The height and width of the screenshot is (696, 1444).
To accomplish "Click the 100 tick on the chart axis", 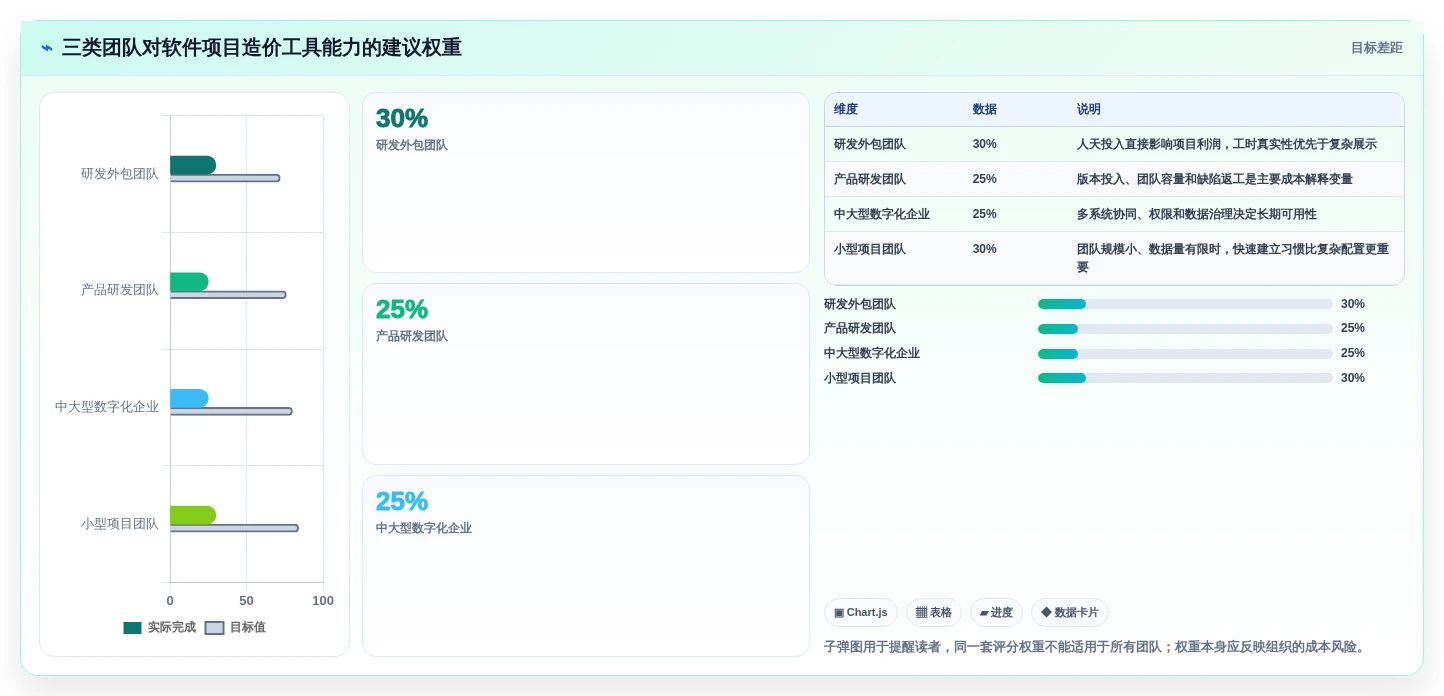I will click(323, 601).
